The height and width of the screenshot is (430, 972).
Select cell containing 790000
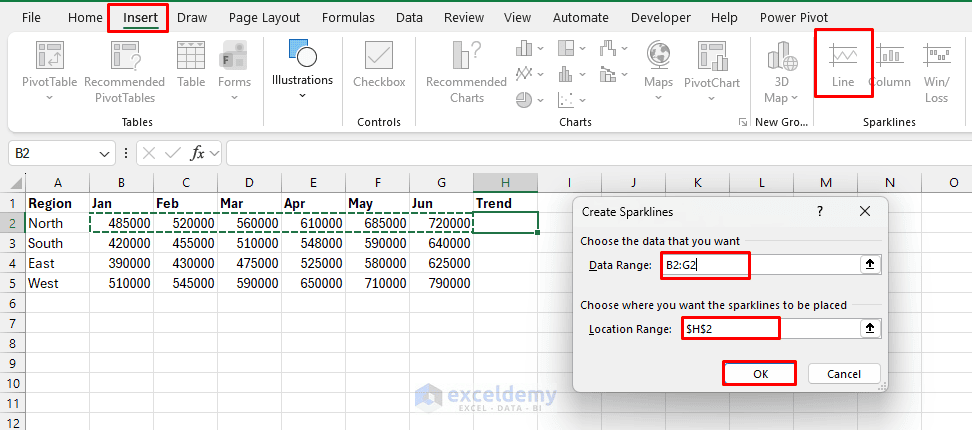click(441, 283)
